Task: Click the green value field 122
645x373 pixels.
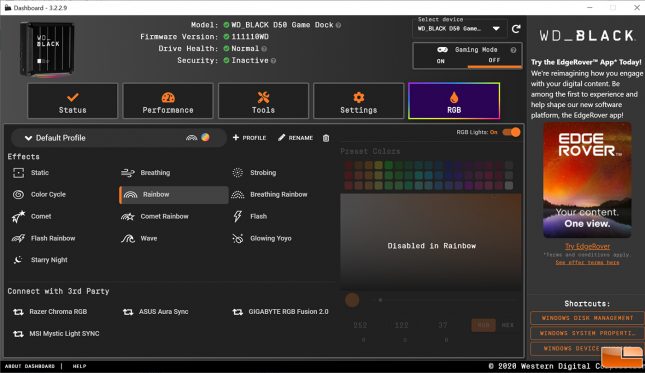Action: coord(401,325)
